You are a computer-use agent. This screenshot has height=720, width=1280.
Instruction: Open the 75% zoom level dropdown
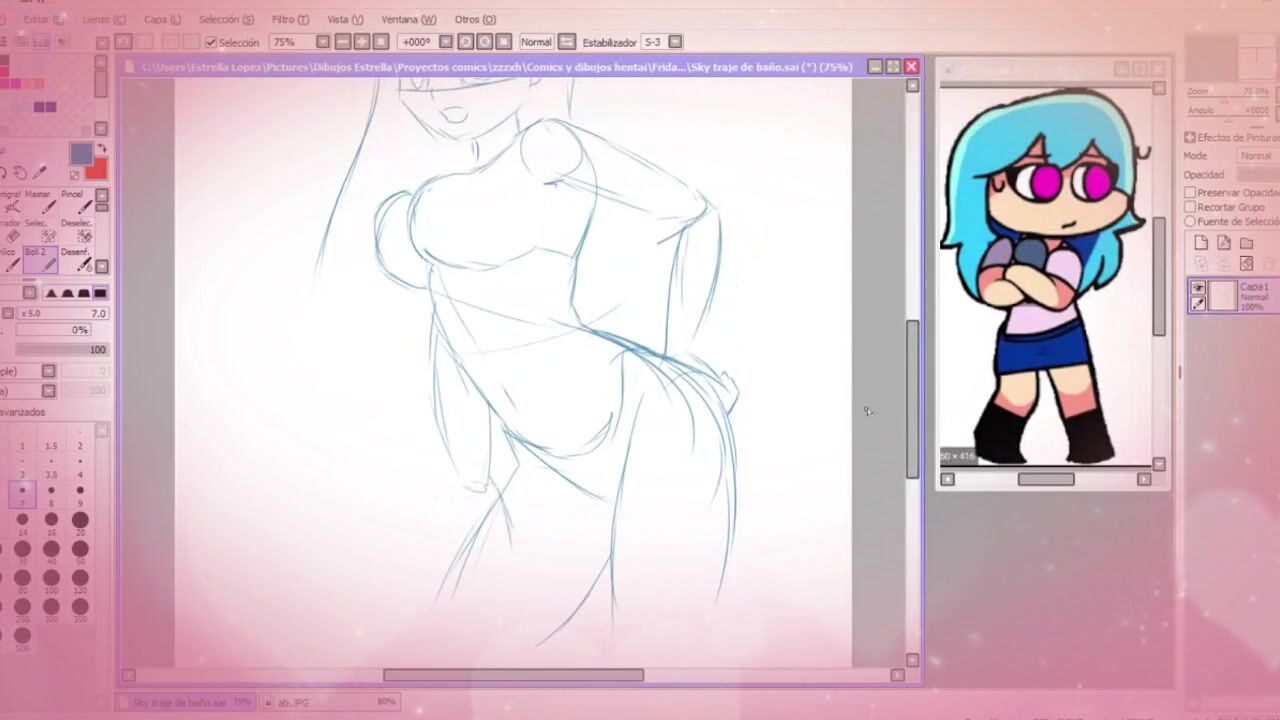[x=322, y=42]
